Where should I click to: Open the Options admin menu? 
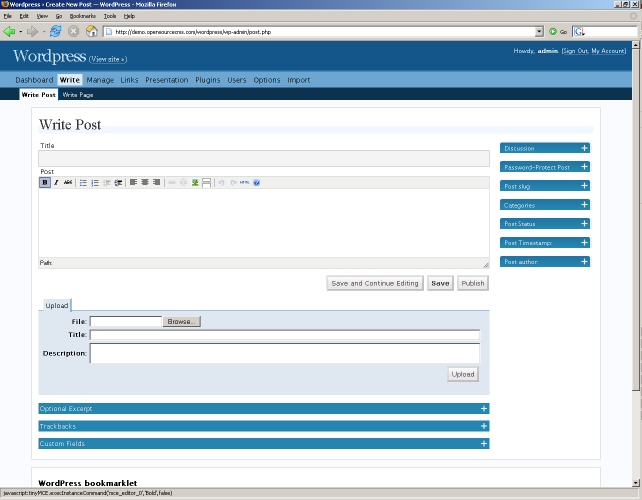(x=267, y=80)
